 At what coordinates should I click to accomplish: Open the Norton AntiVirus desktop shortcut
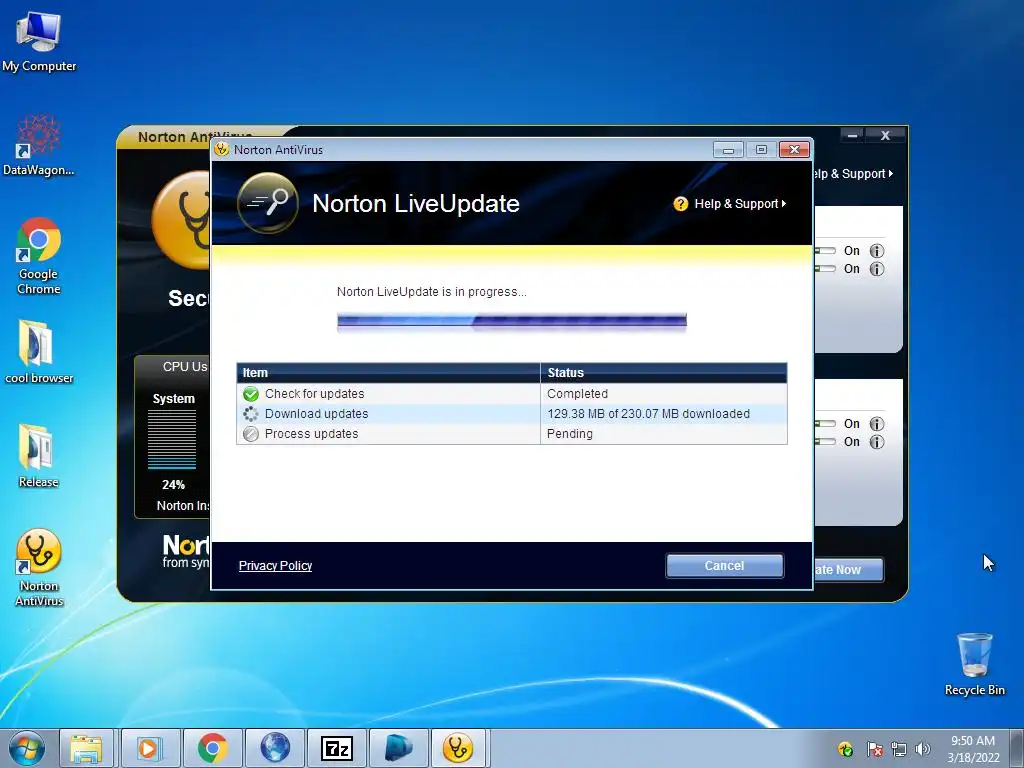(x=39, y=567)
